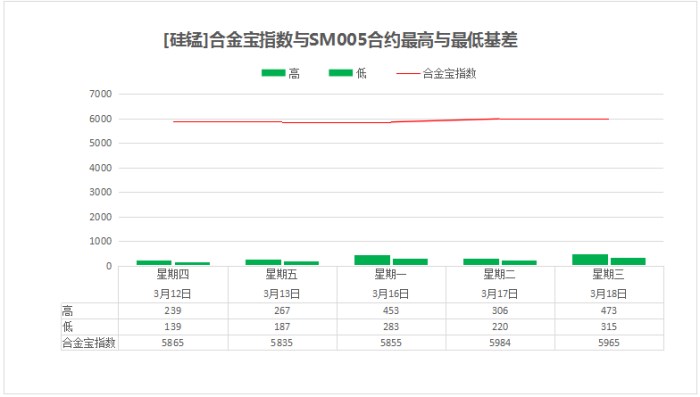Click the data table cell 453
Screen dimensions: 700x397
pyautogui.click(x=391, y=310)
